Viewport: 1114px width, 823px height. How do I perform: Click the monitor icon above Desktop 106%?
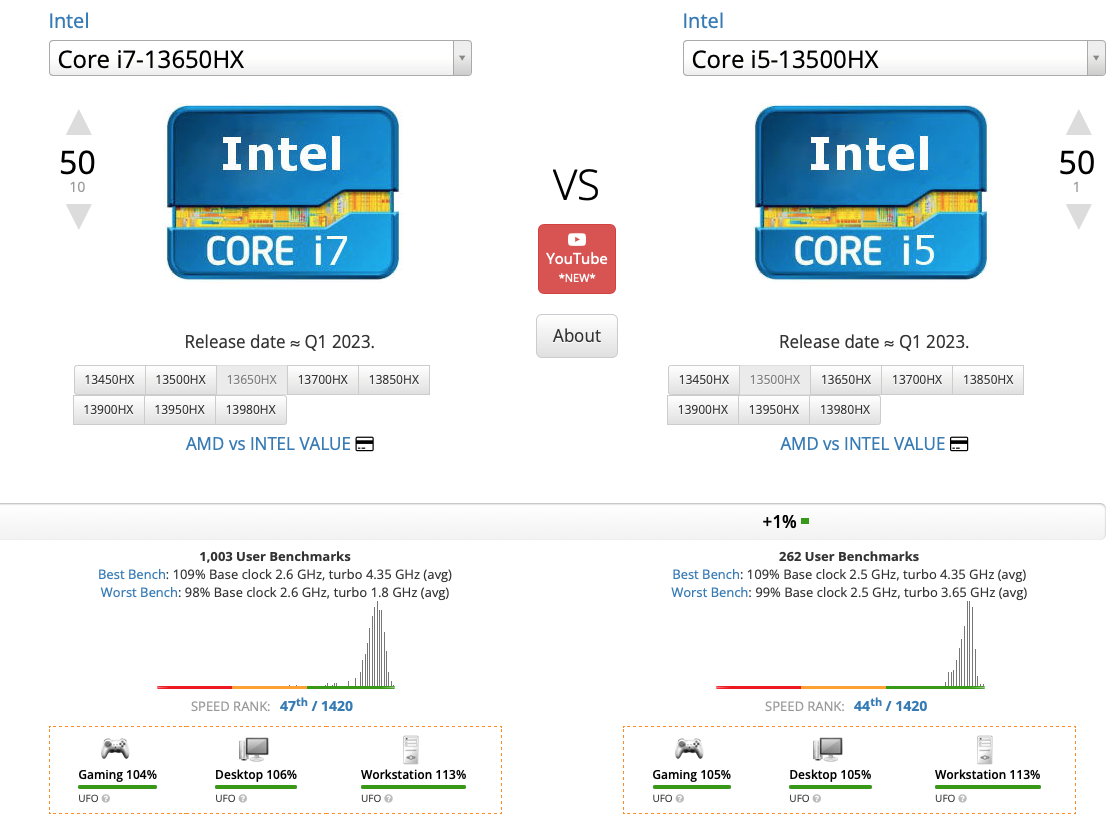254,749
